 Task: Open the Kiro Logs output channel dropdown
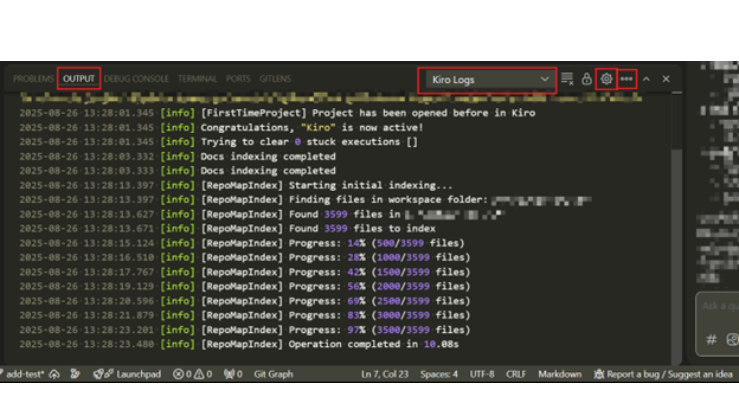point(487,79)
